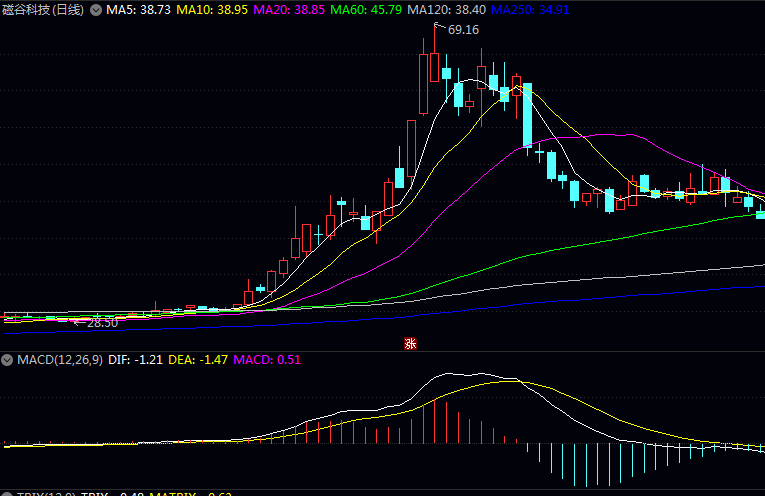The height and width of the screenshot is (496, 765).
Task: Select the DIF value label
Action: (x=136, y=359)
